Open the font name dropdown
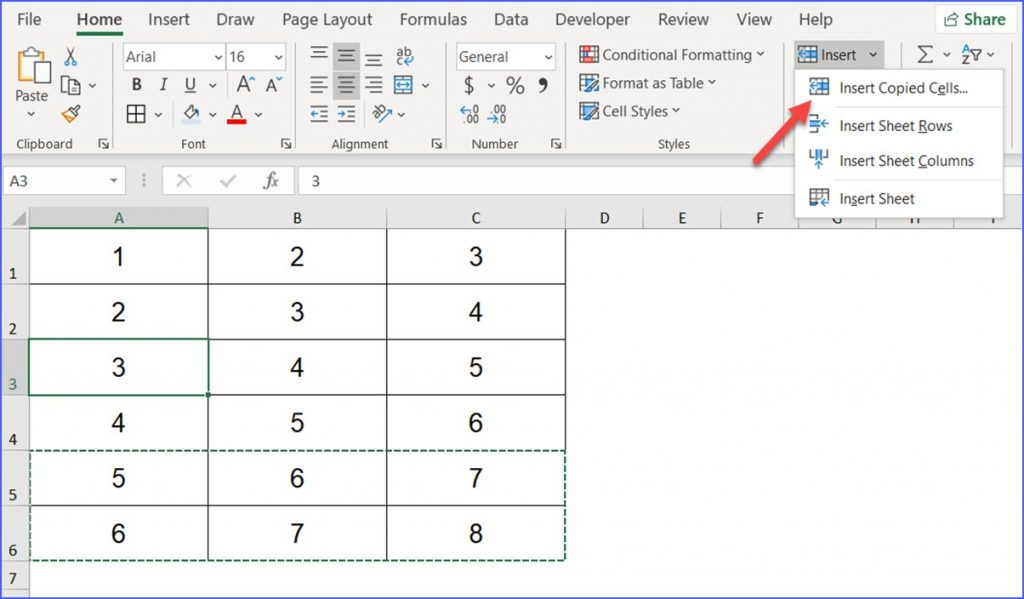 pyautogui.click(x=218, y=57)
